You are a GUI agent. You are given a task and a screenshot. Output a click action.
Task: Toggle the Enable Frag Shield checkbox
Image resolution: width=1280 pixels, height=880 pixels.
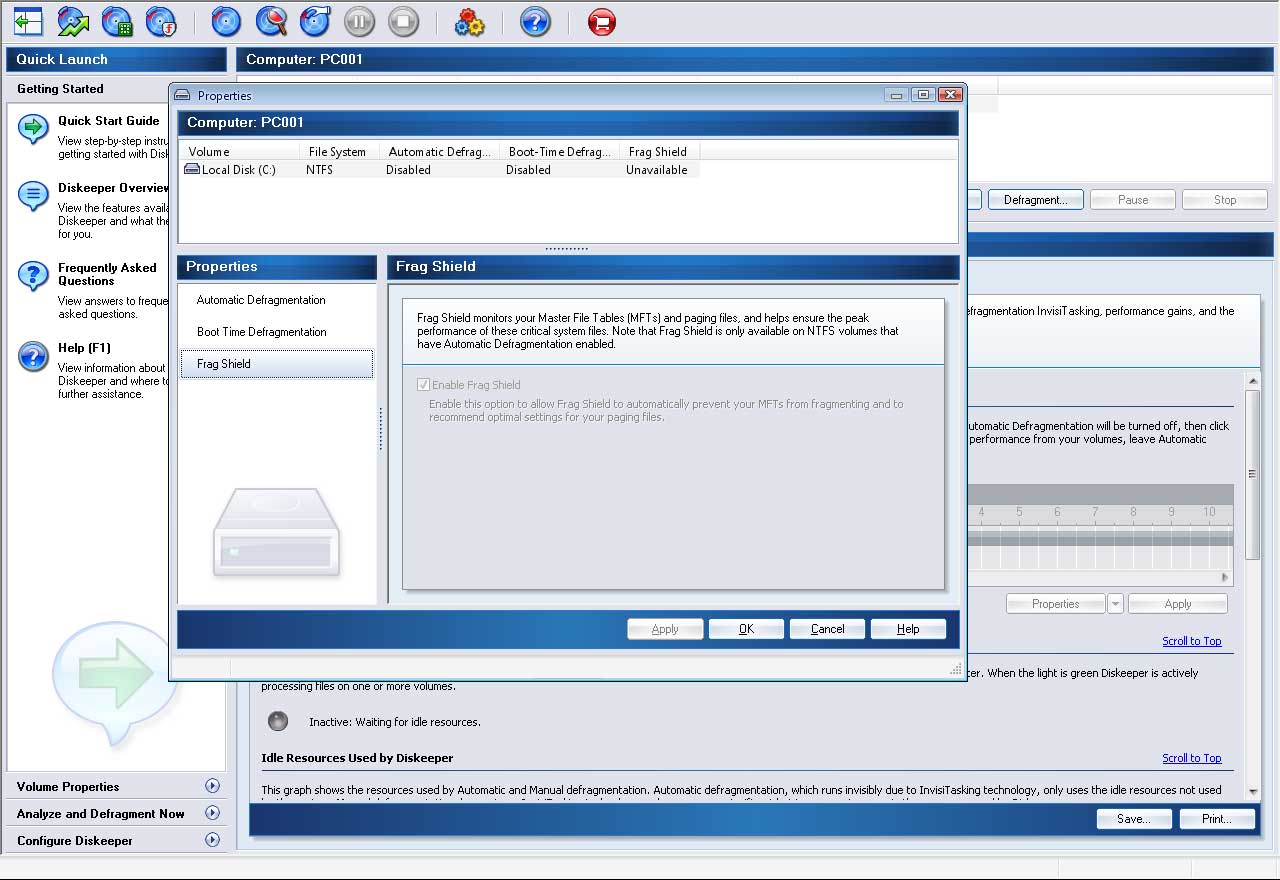(424, 385)
